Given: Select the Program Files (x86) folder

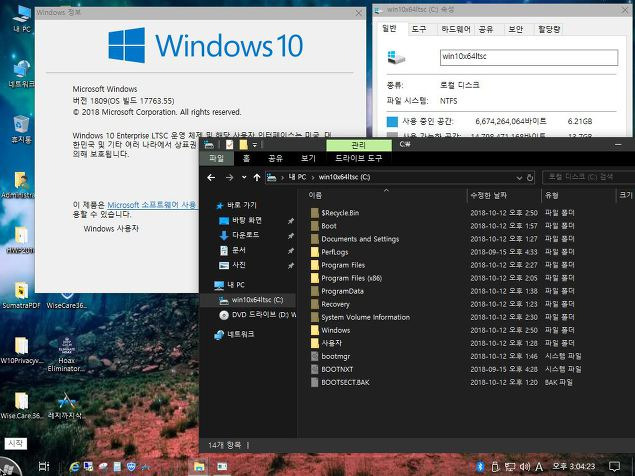Looking at the screenshot, I should pos(352,278).
